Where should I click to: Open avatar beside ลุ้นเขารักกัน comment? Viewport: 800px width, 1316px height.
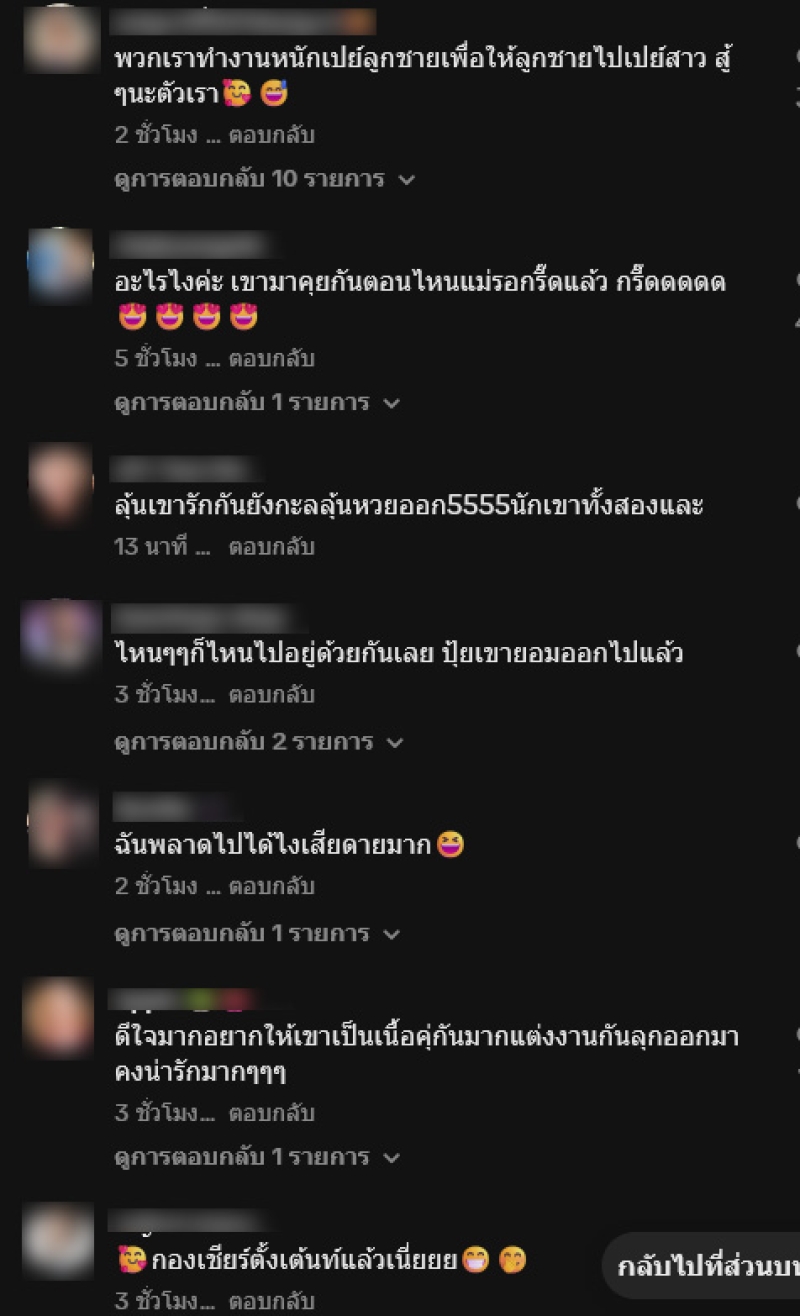(x=60, y=484)
